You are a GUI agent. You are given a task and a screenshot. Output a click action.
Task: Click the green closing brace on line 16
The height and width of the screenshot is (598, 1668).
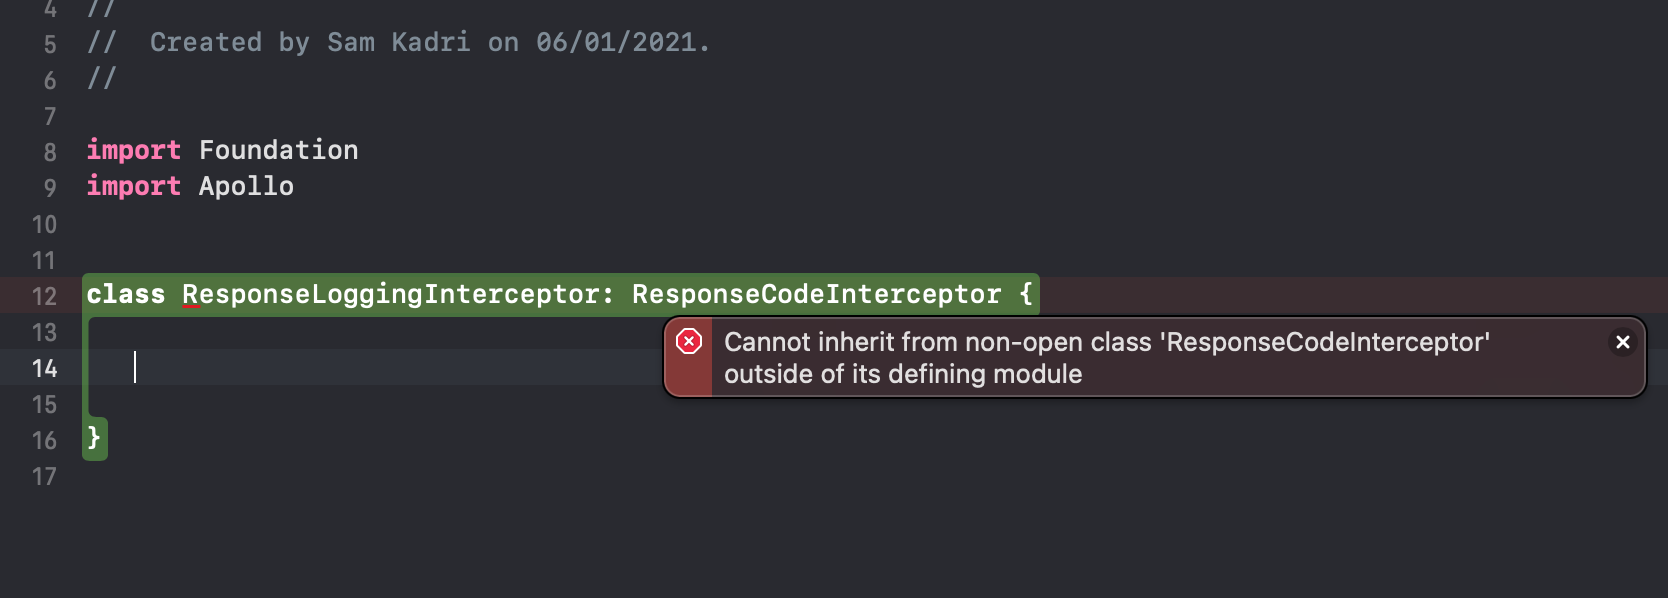point(94,438)
